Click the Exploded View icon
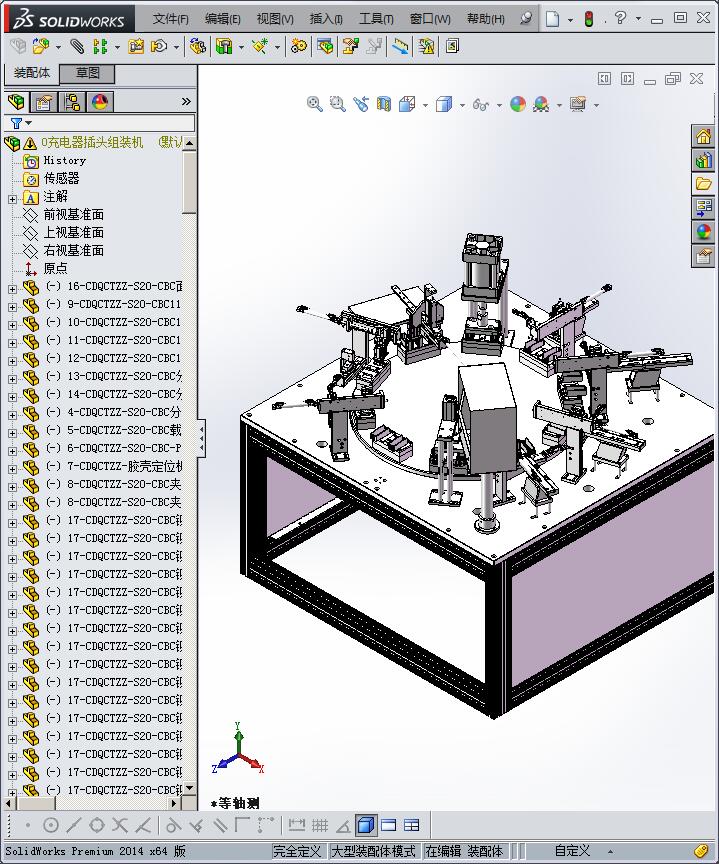 coord(350,46)
